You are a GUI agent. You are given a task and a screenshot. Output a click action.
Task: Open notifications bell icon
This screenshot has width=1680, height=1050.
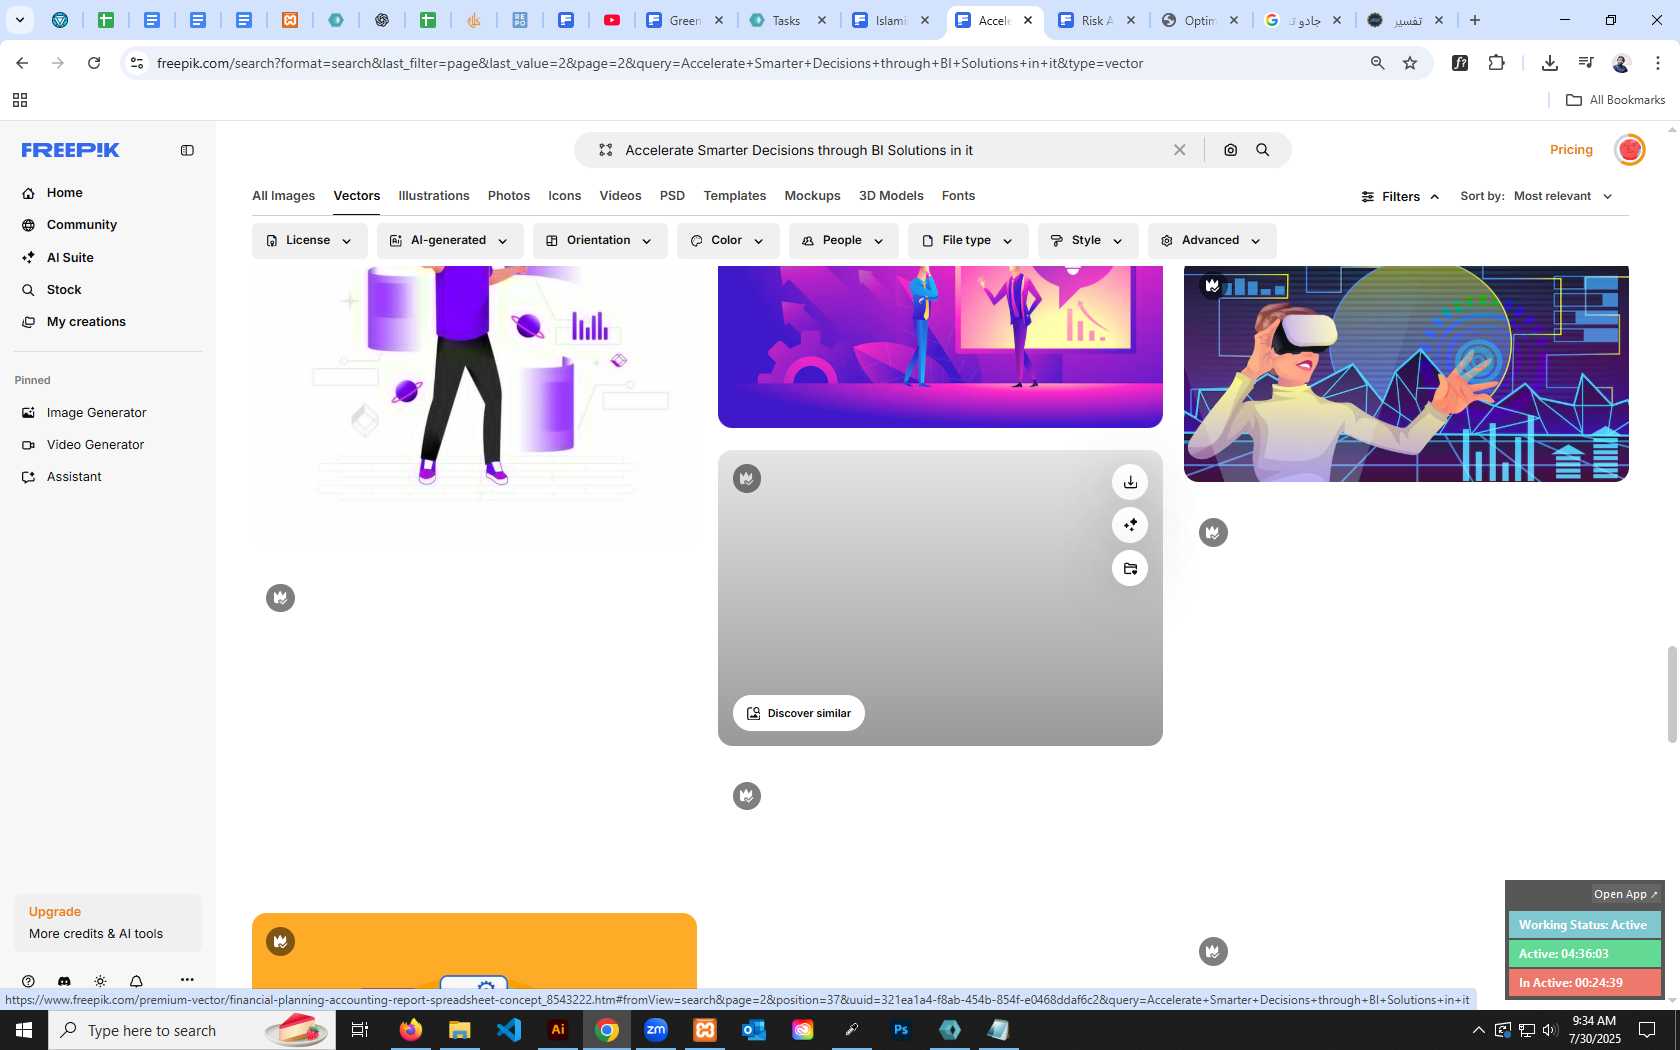(x=136, y=981)
